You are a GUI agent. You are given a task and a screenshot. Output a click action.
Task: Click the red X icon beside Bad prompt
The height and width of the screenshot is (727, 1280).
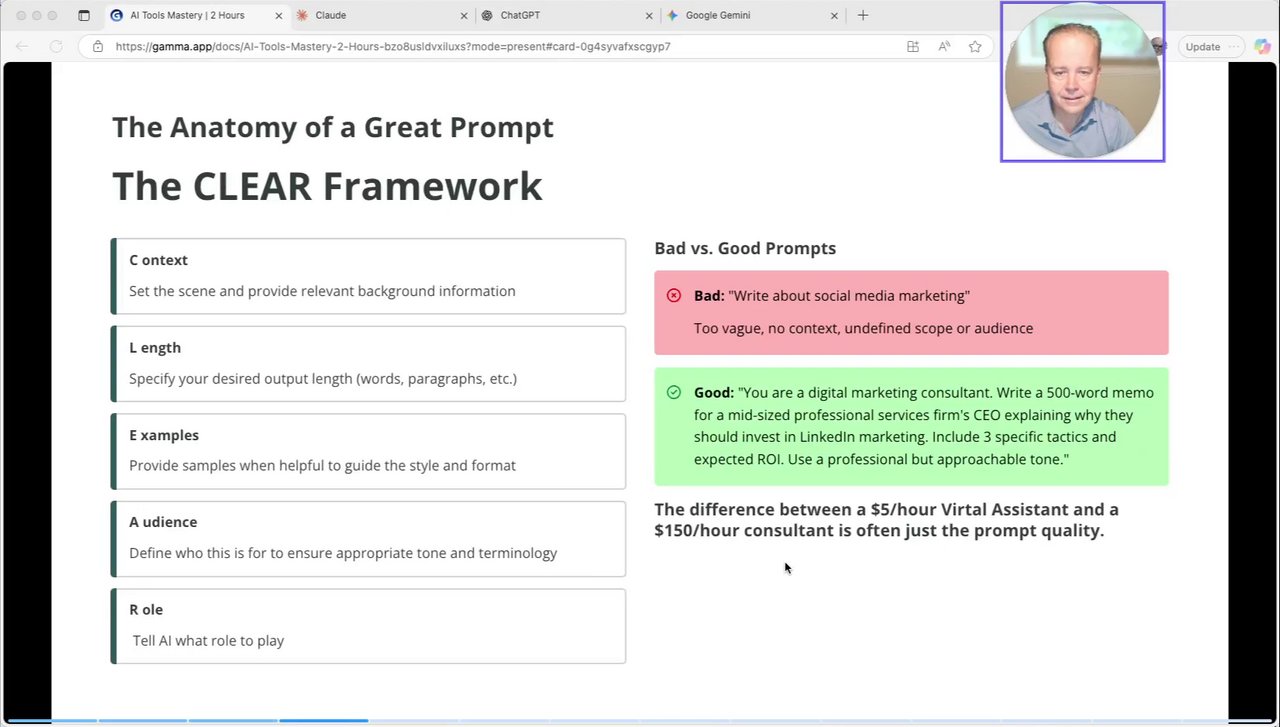(x=674, y=295)
